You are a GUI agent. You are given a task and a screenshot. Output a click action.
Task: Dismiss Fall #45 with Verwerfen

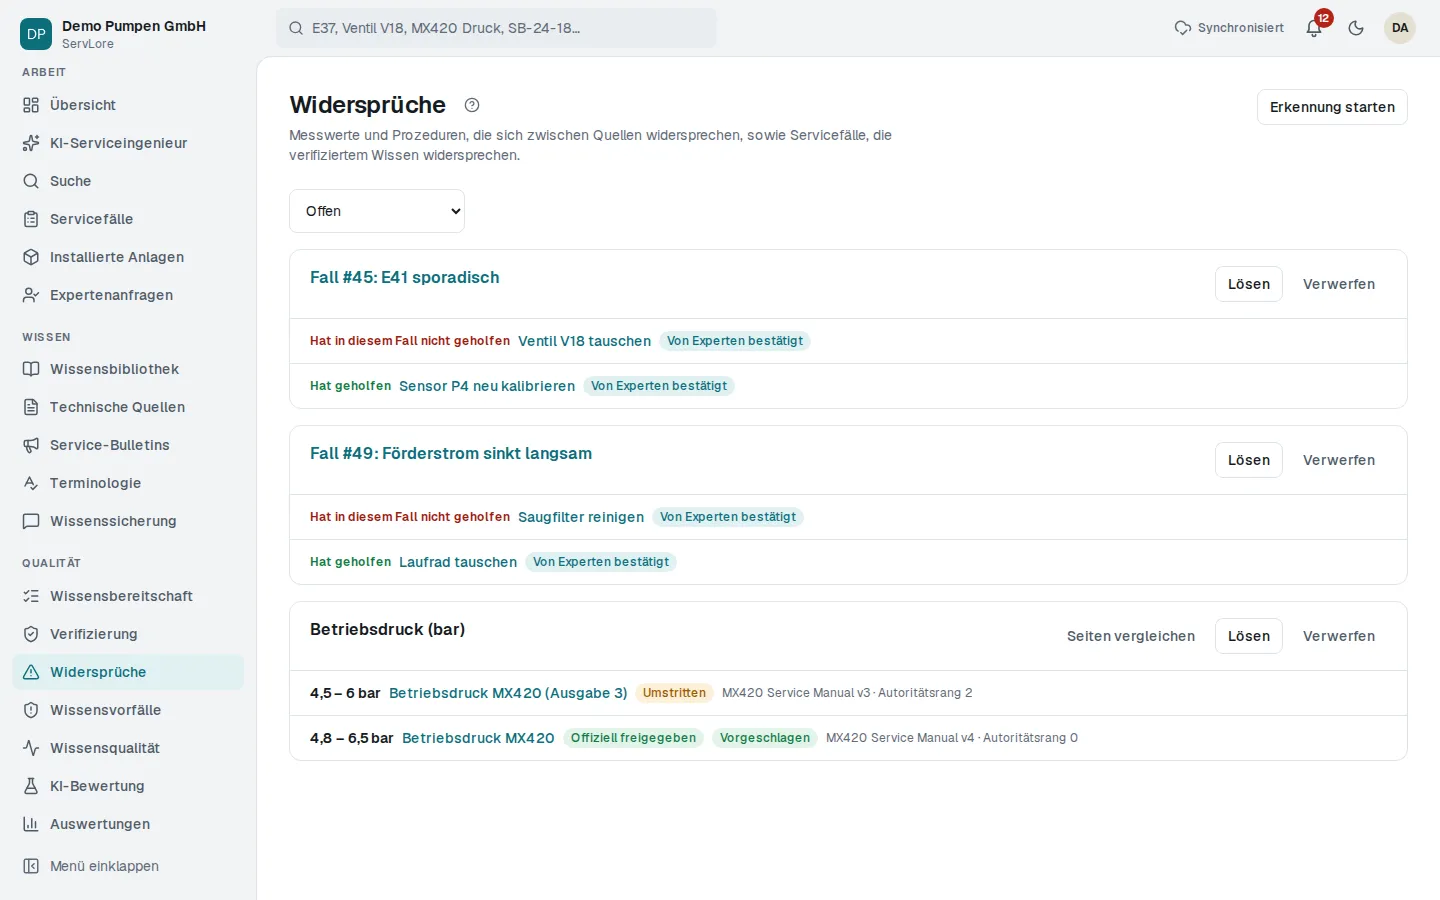coord(1339,284)
